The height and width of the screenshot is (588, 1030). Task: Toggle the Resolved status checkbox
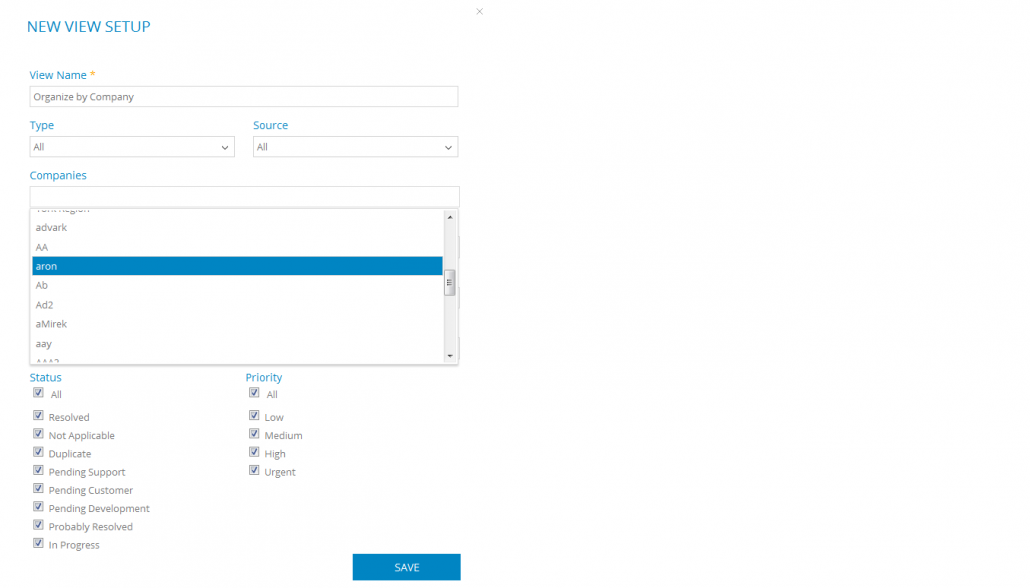coord(38,416)
